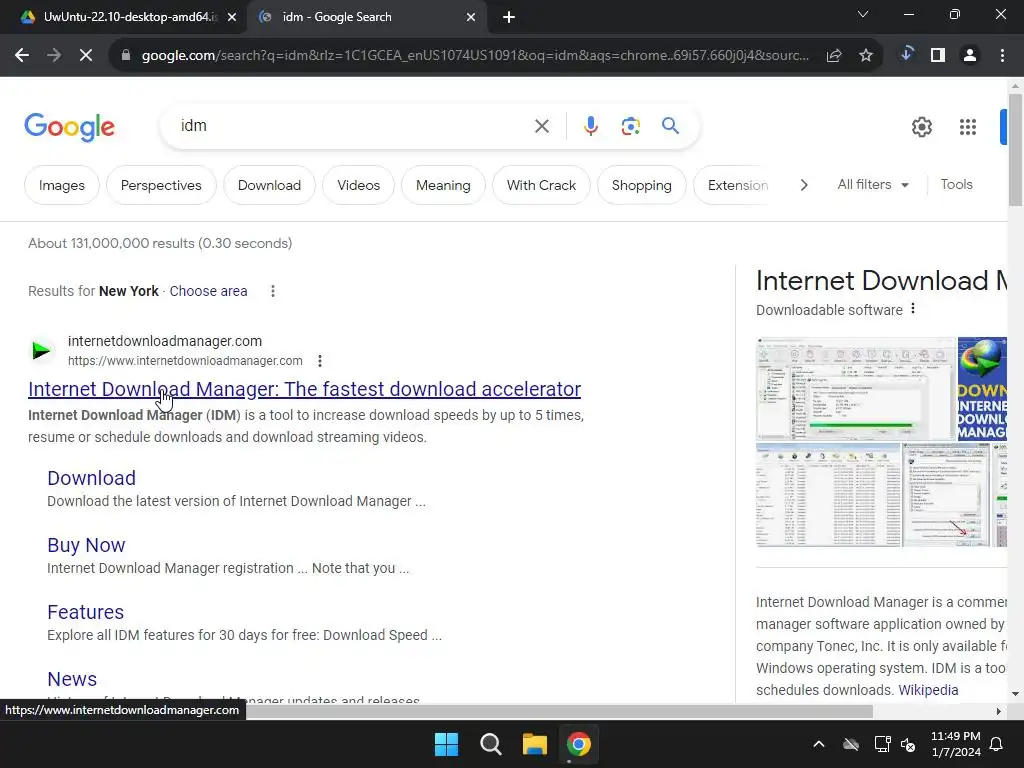
Task: Open the Chrome profile icon
Action: [970, 56]
